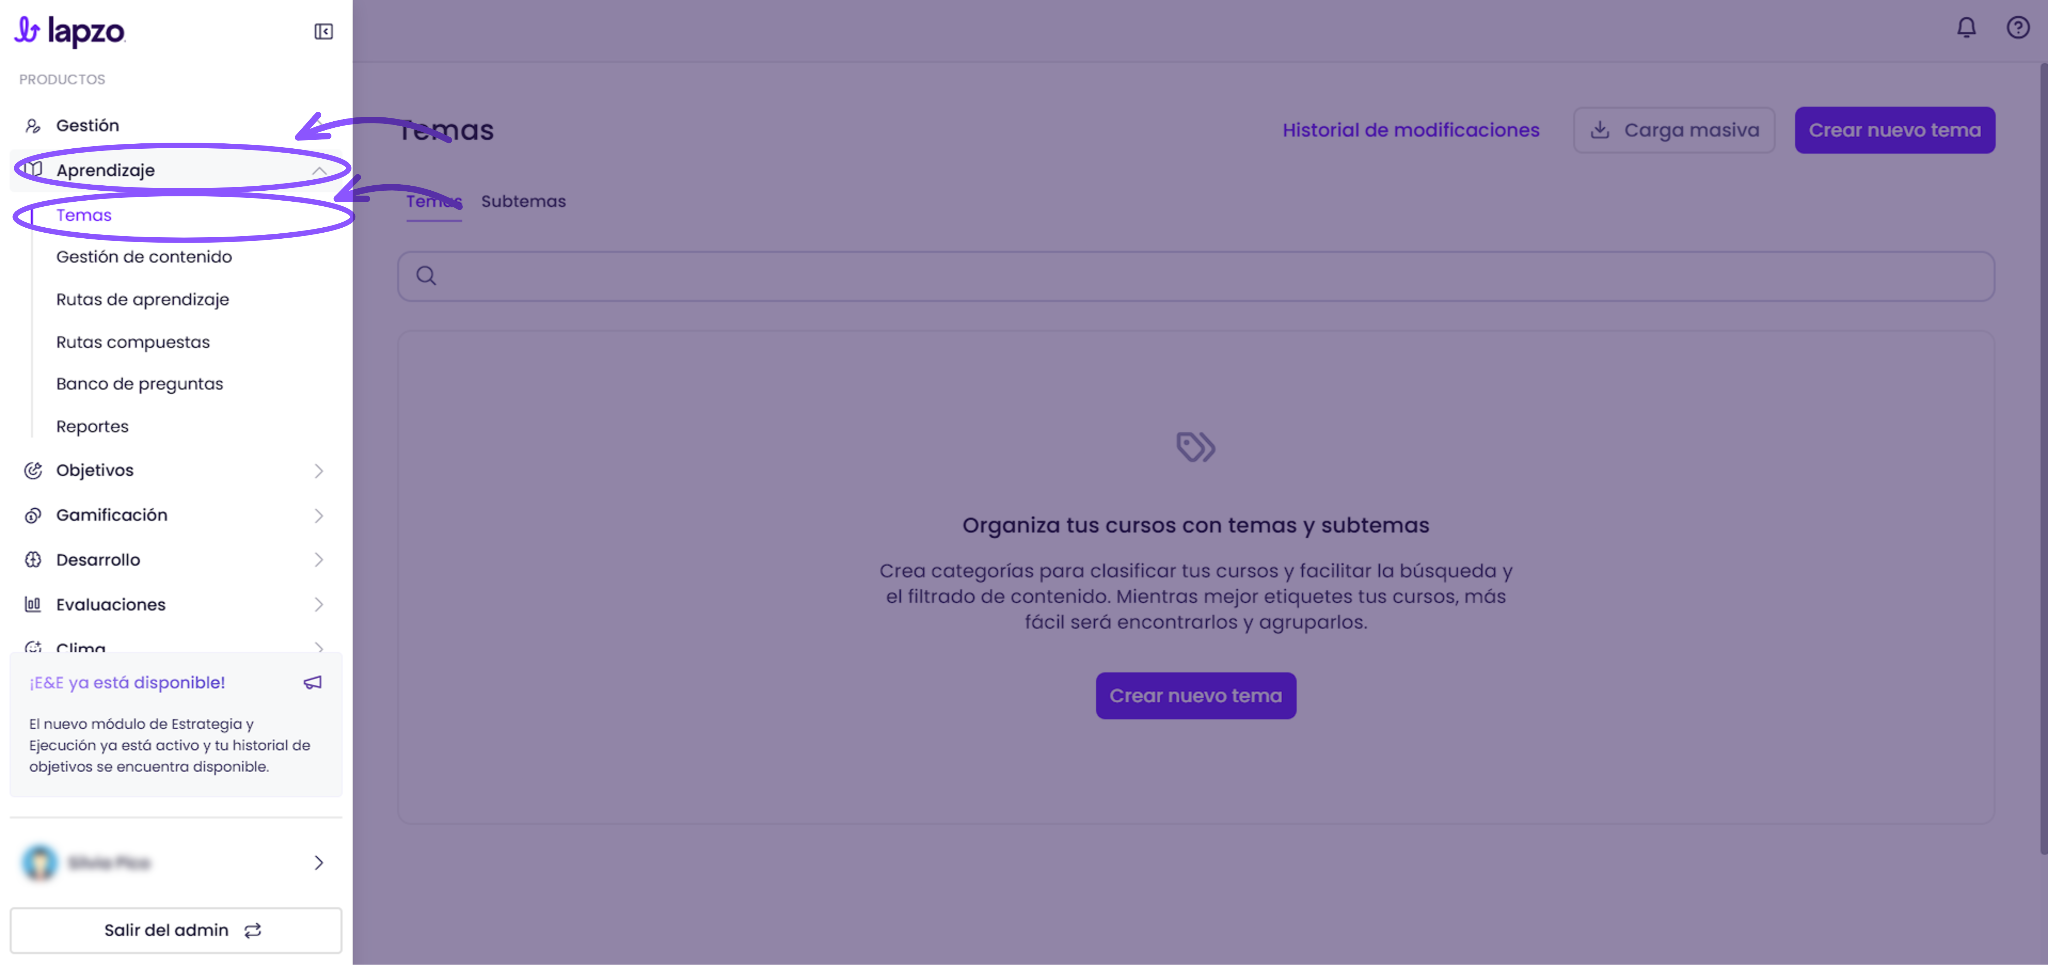Screen dimensions: 2048x965
Task: Open Reportes in the sidebar
Action: (x=92, y=427)
